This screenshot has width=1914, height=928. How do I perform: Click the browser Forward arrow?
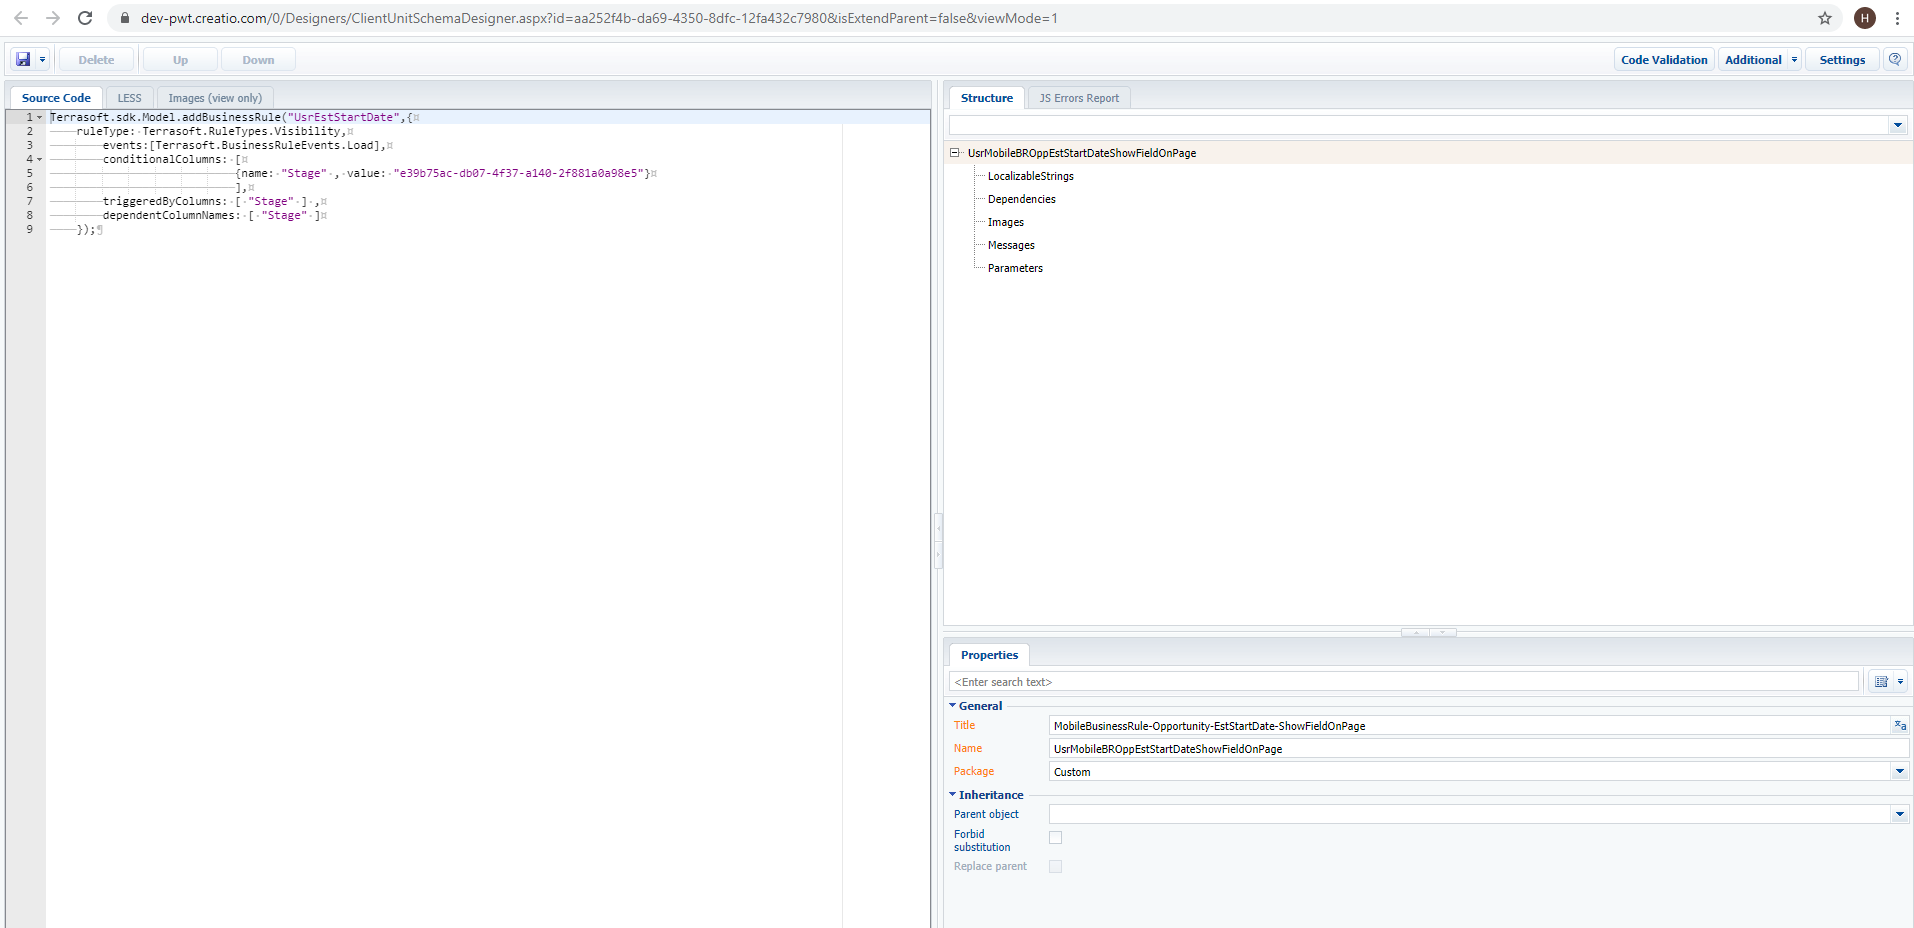(x=53, y=18)
